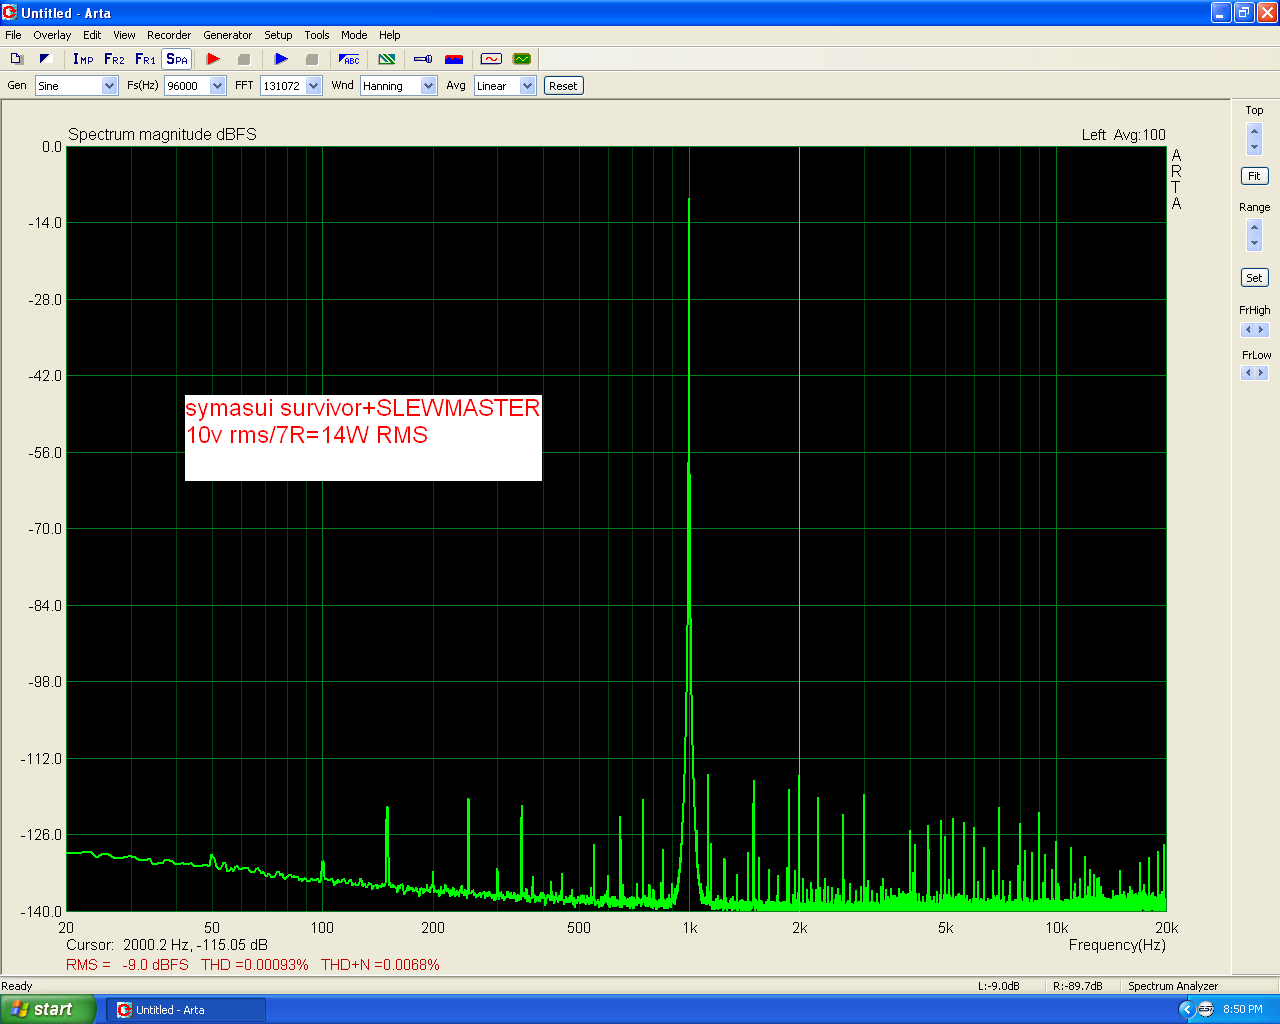
Task: Click the THD =0.00093% readout
Action: click(255, 965)
